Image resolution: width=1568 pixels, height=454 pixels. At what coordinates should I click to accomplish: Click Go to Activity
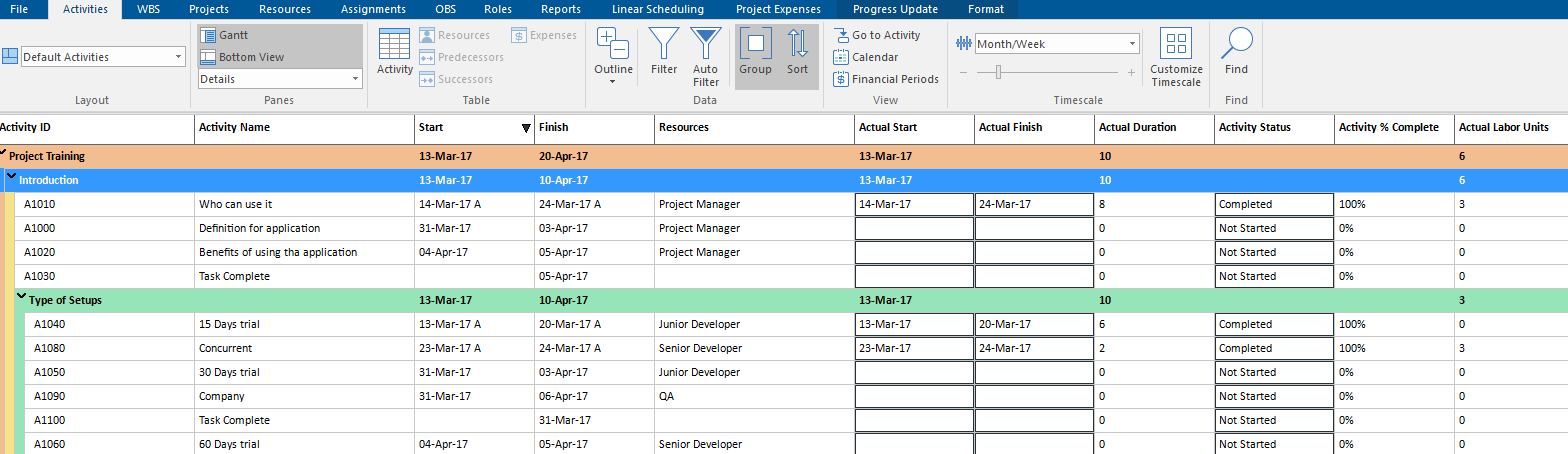877,35
